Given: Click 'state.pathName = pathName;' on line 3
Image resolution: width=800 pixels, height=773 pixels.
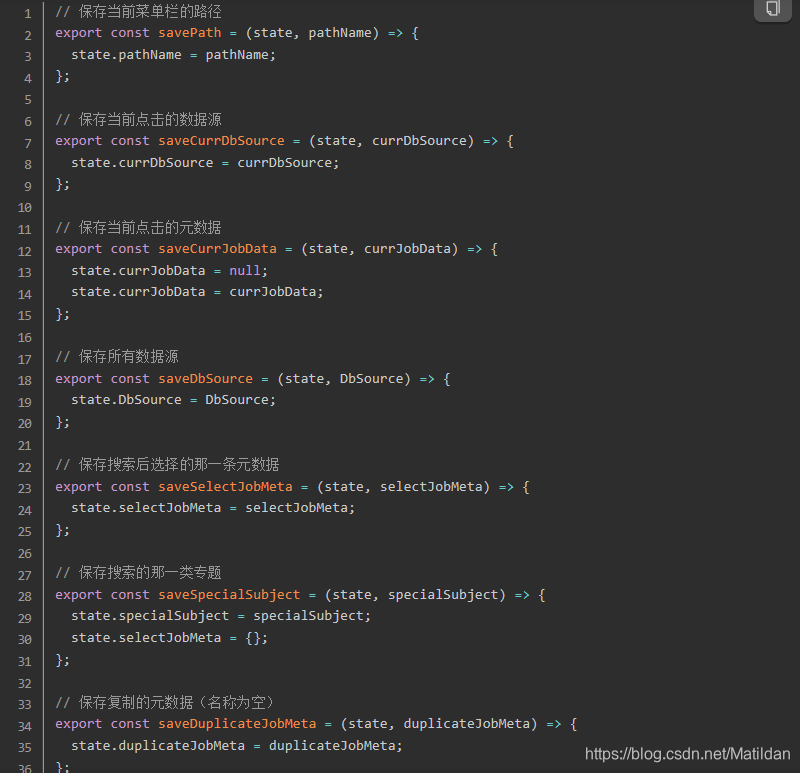Looking at the screenshot, I should (x=173, y=55).
